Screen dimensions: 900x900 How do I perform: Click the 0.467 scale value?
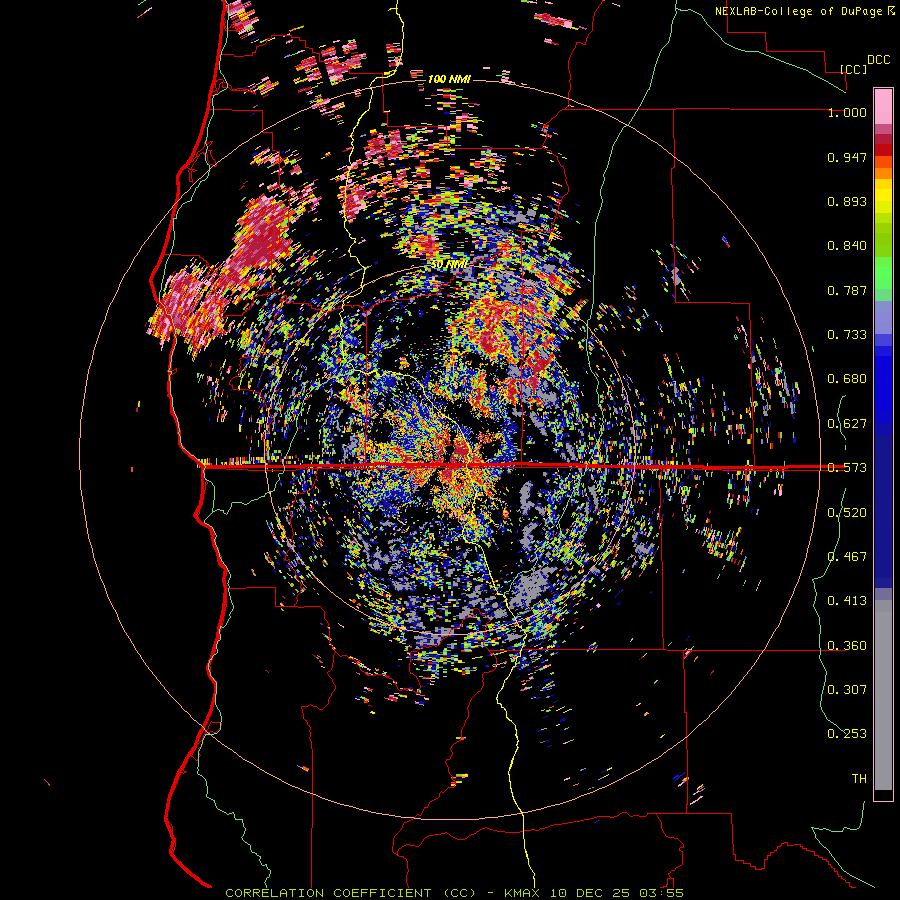(847, 557)
